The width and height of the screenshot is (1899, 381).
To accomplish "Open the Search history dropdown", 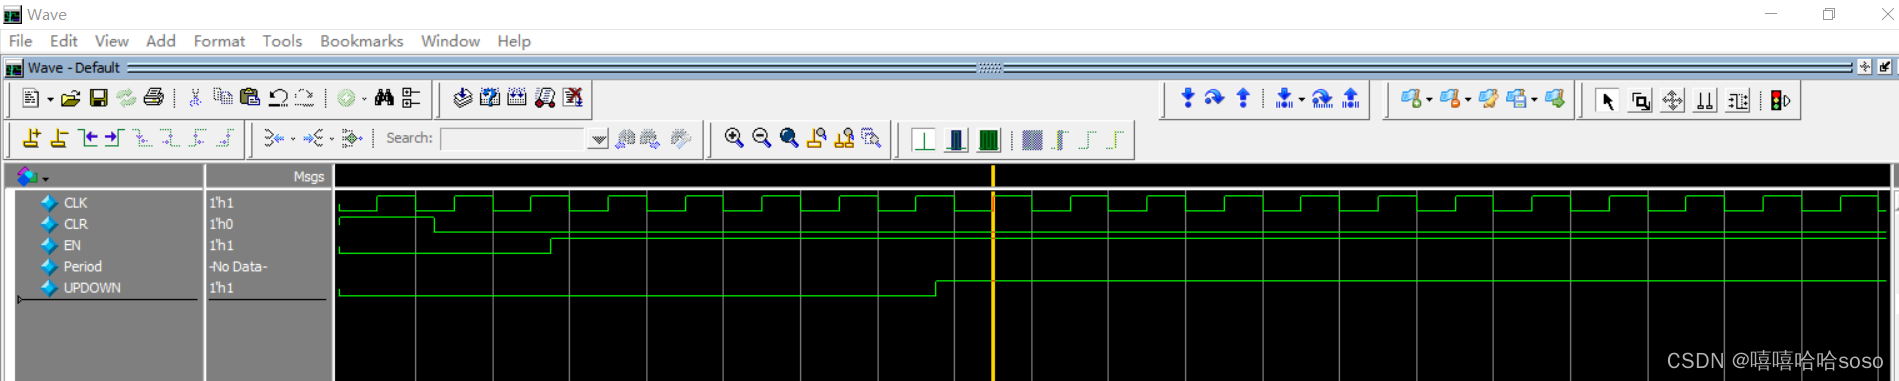I will pyautogui.click(x=598, y=139).
